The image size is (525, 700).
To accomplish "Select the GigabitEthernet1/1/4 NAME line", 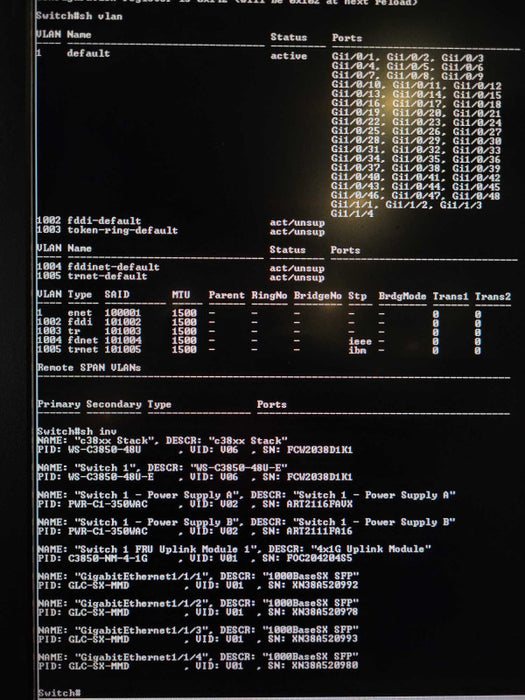I will [x=198, y=657].
